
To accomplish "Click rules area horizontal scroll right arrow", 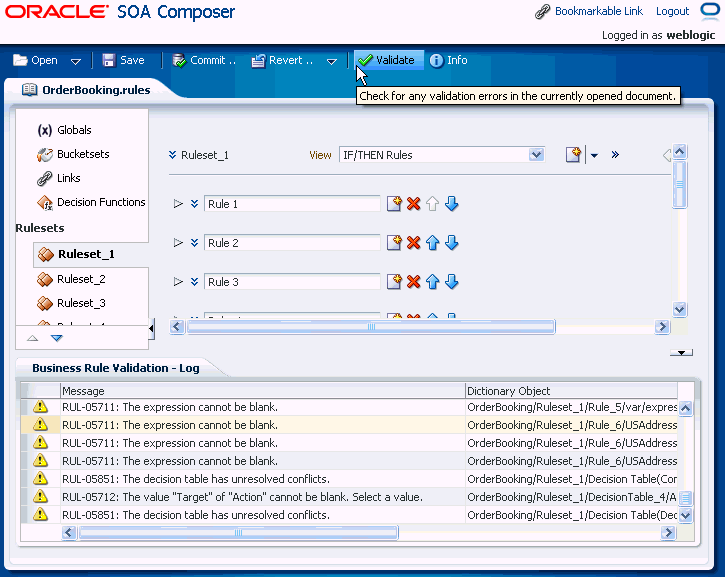I will pyautogui.click(x=662, y=326).
